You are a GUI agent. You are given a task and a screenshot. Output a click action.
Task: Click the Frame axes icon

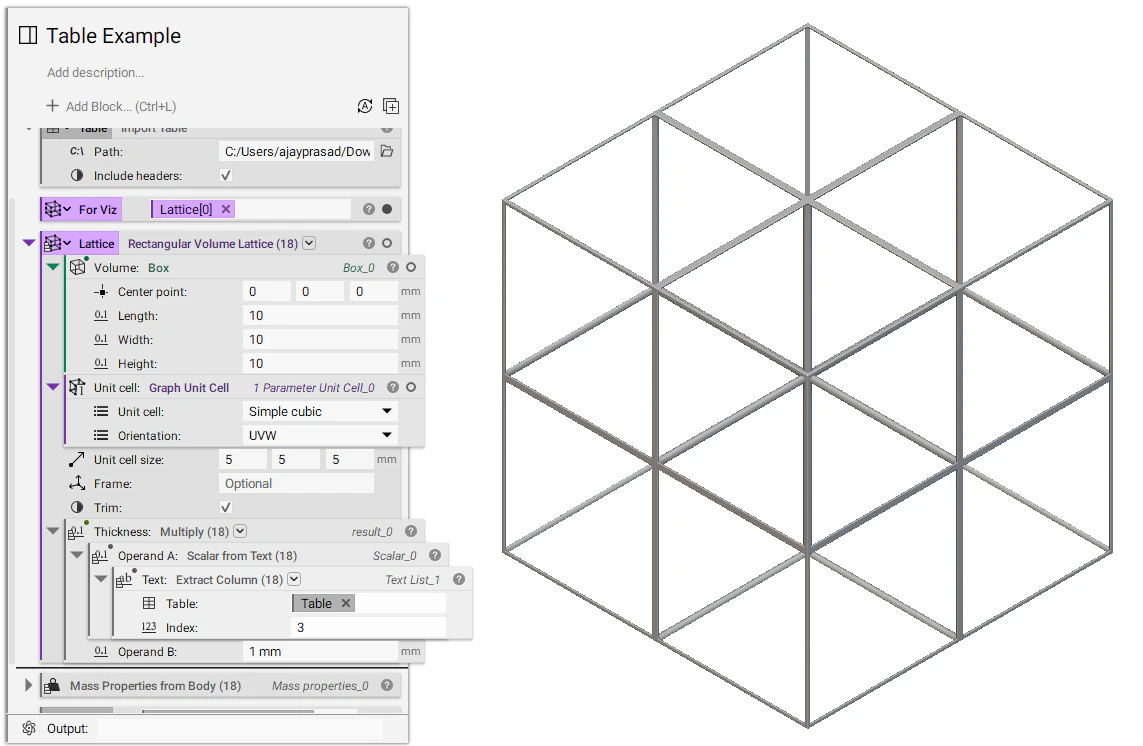click(77, 483)
